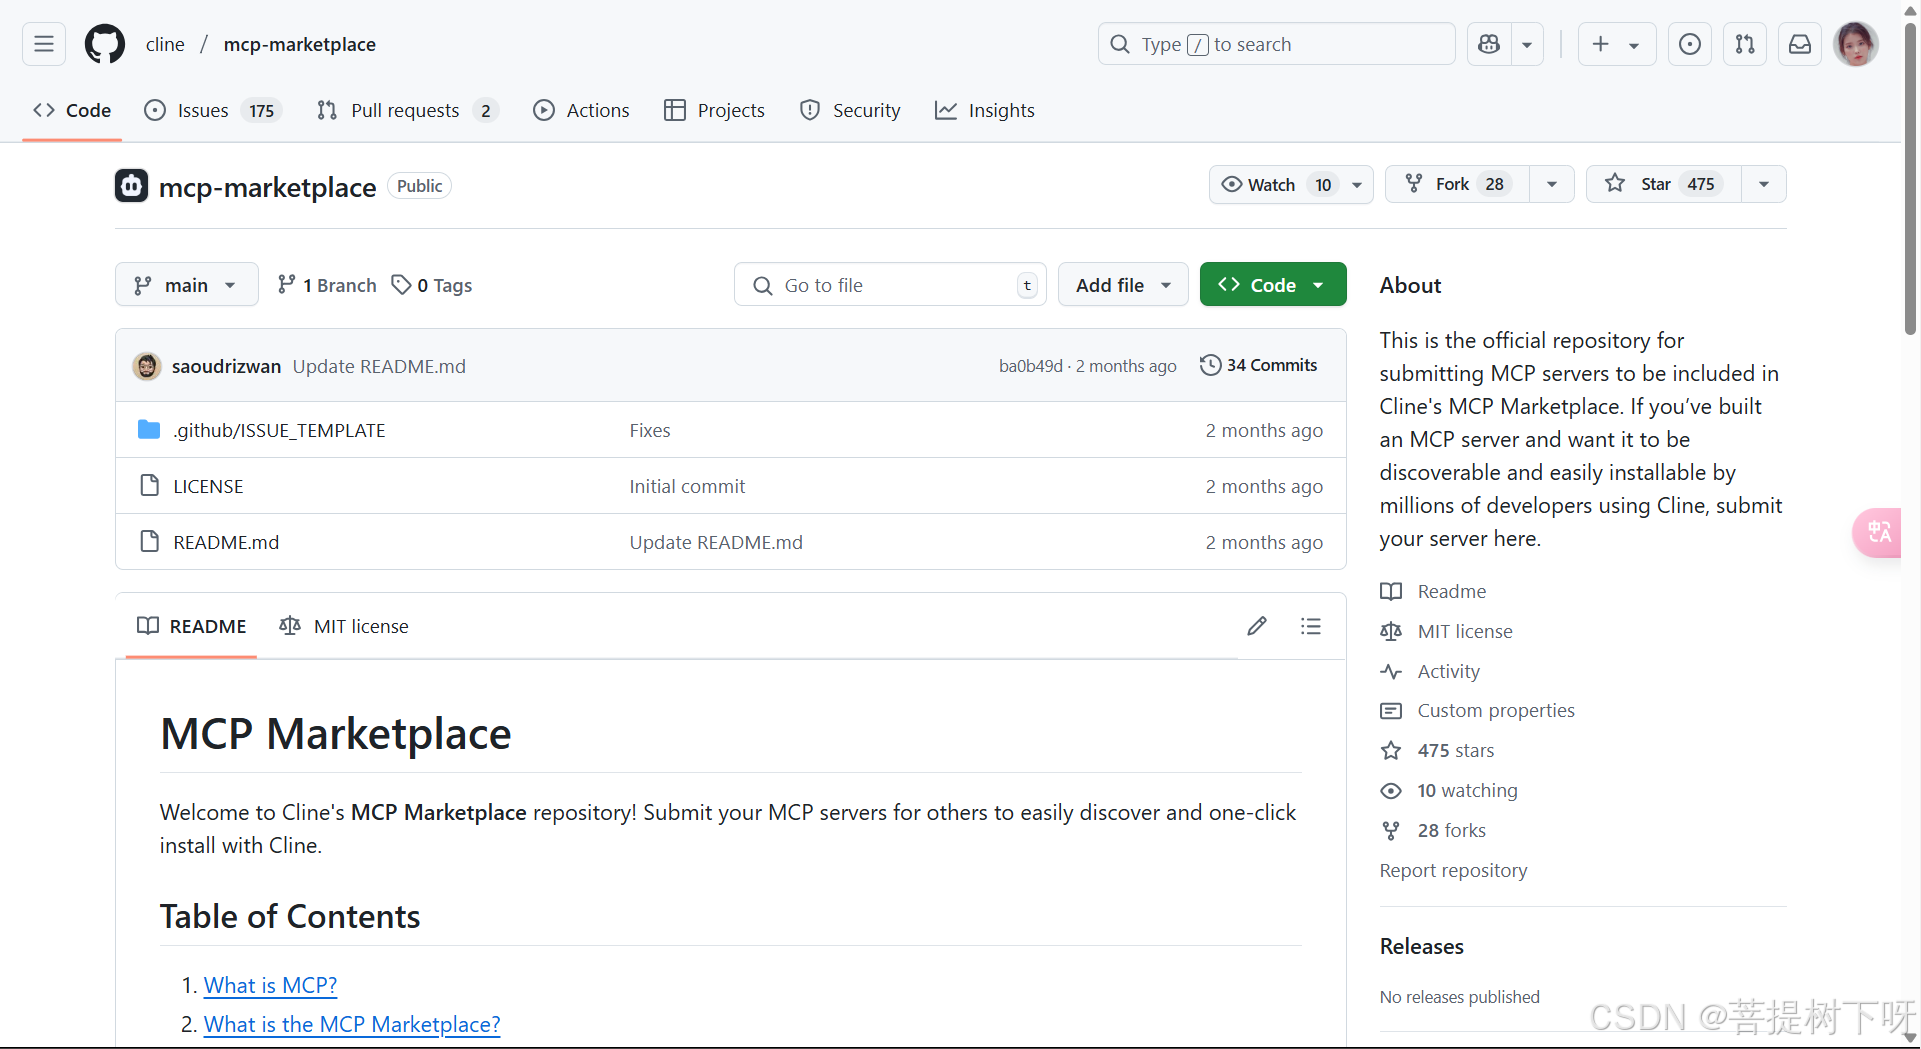Click the cline owner link

pyautogui.click(x=165, y=44)
